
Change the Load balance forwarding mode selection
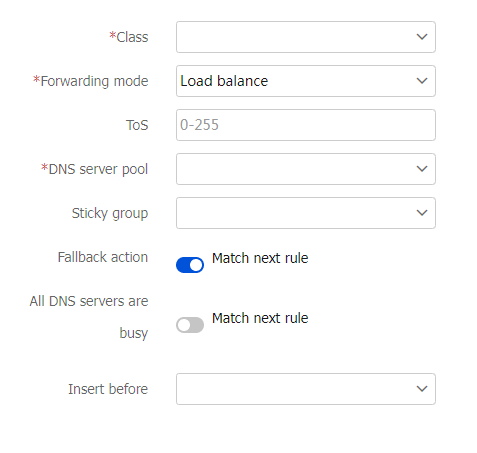pyautogui.click(x=306, y=81)
